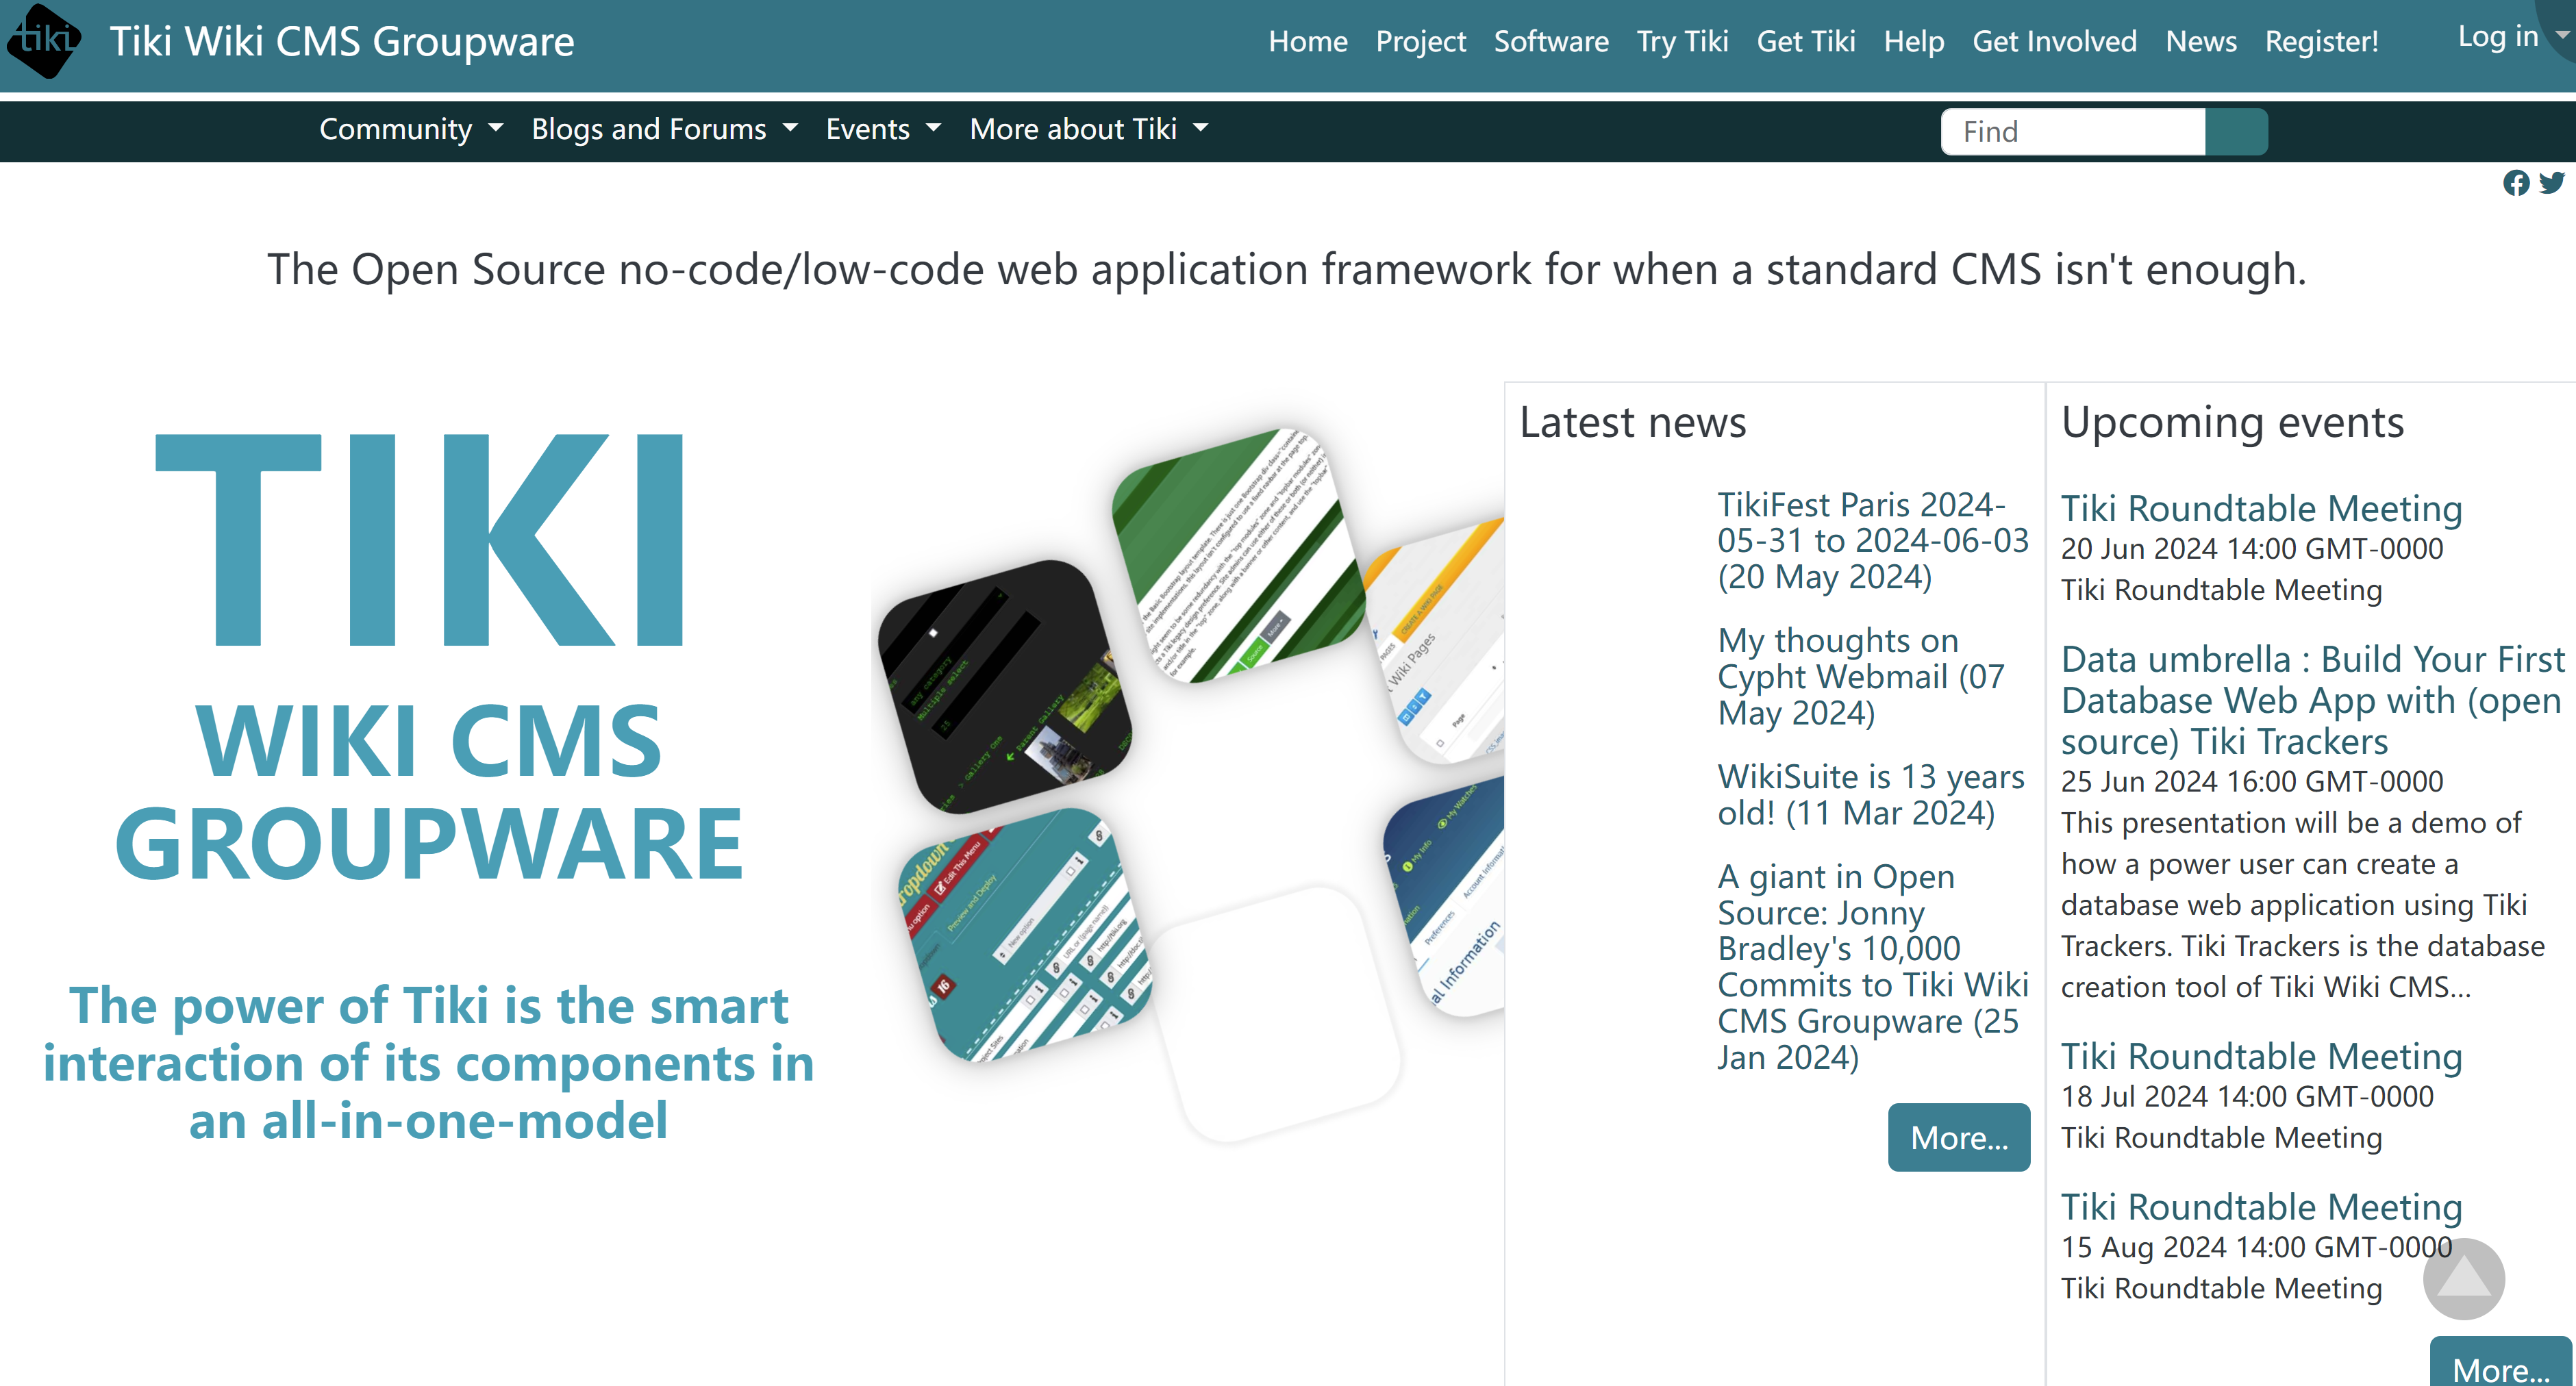Open My thoughts on Cypht Webmail article
This screenshot has height=1386, width=2576.
1860,677
